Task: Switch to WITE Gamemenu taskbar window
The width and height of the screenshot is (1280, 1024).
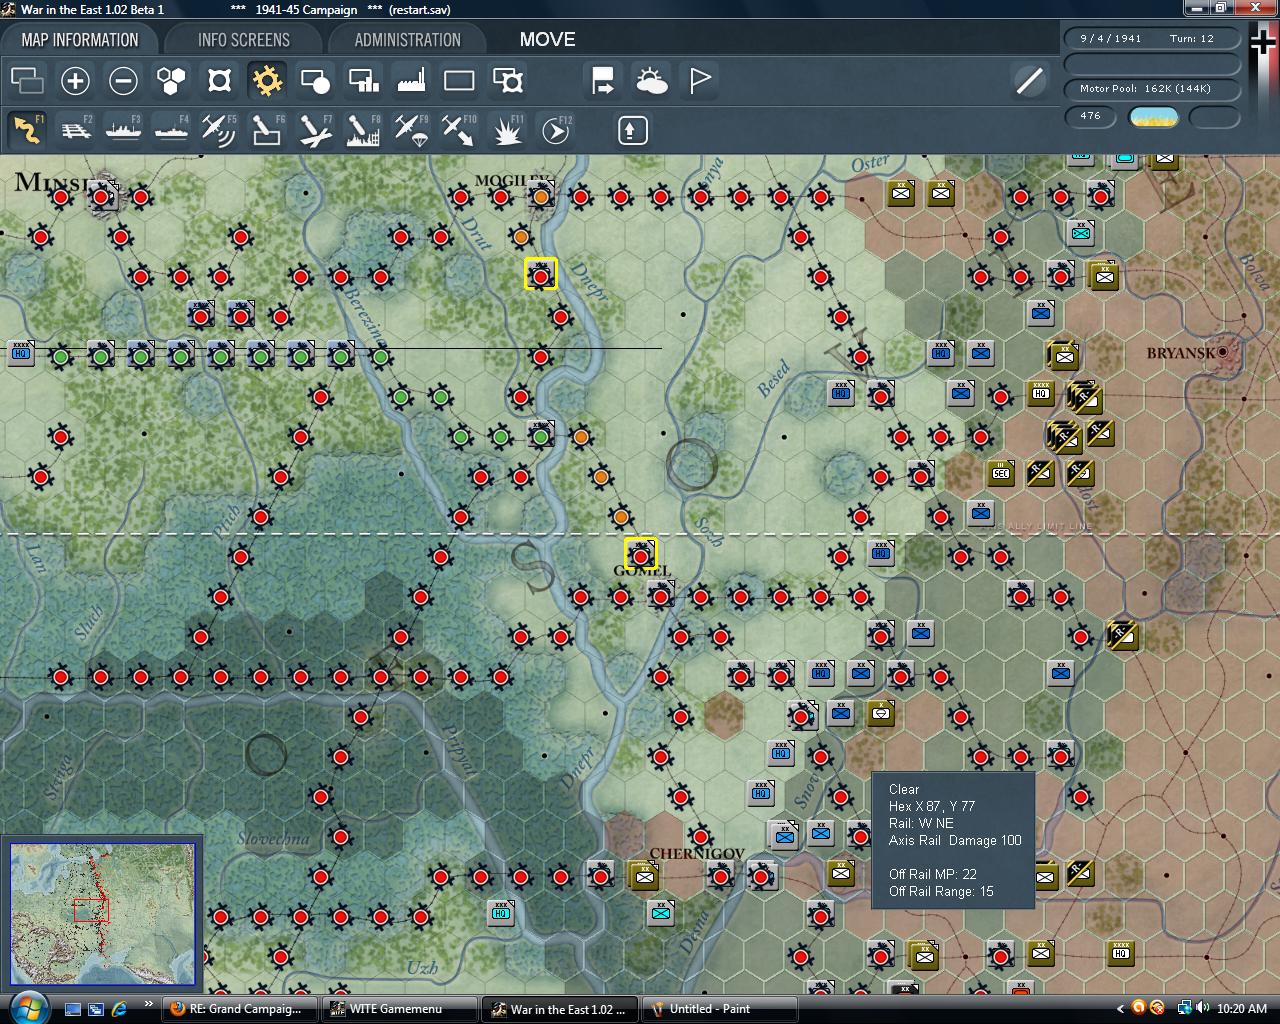Action: click(x=398, y=1009)
